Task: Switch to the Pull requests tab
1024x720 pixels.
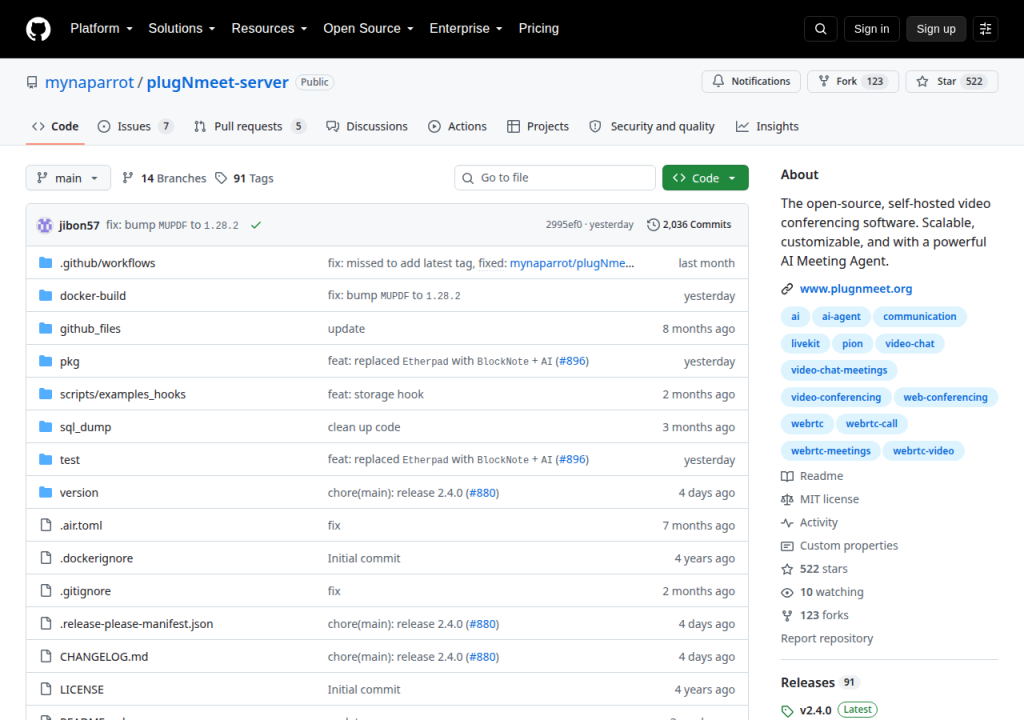Action: [249, 127]
